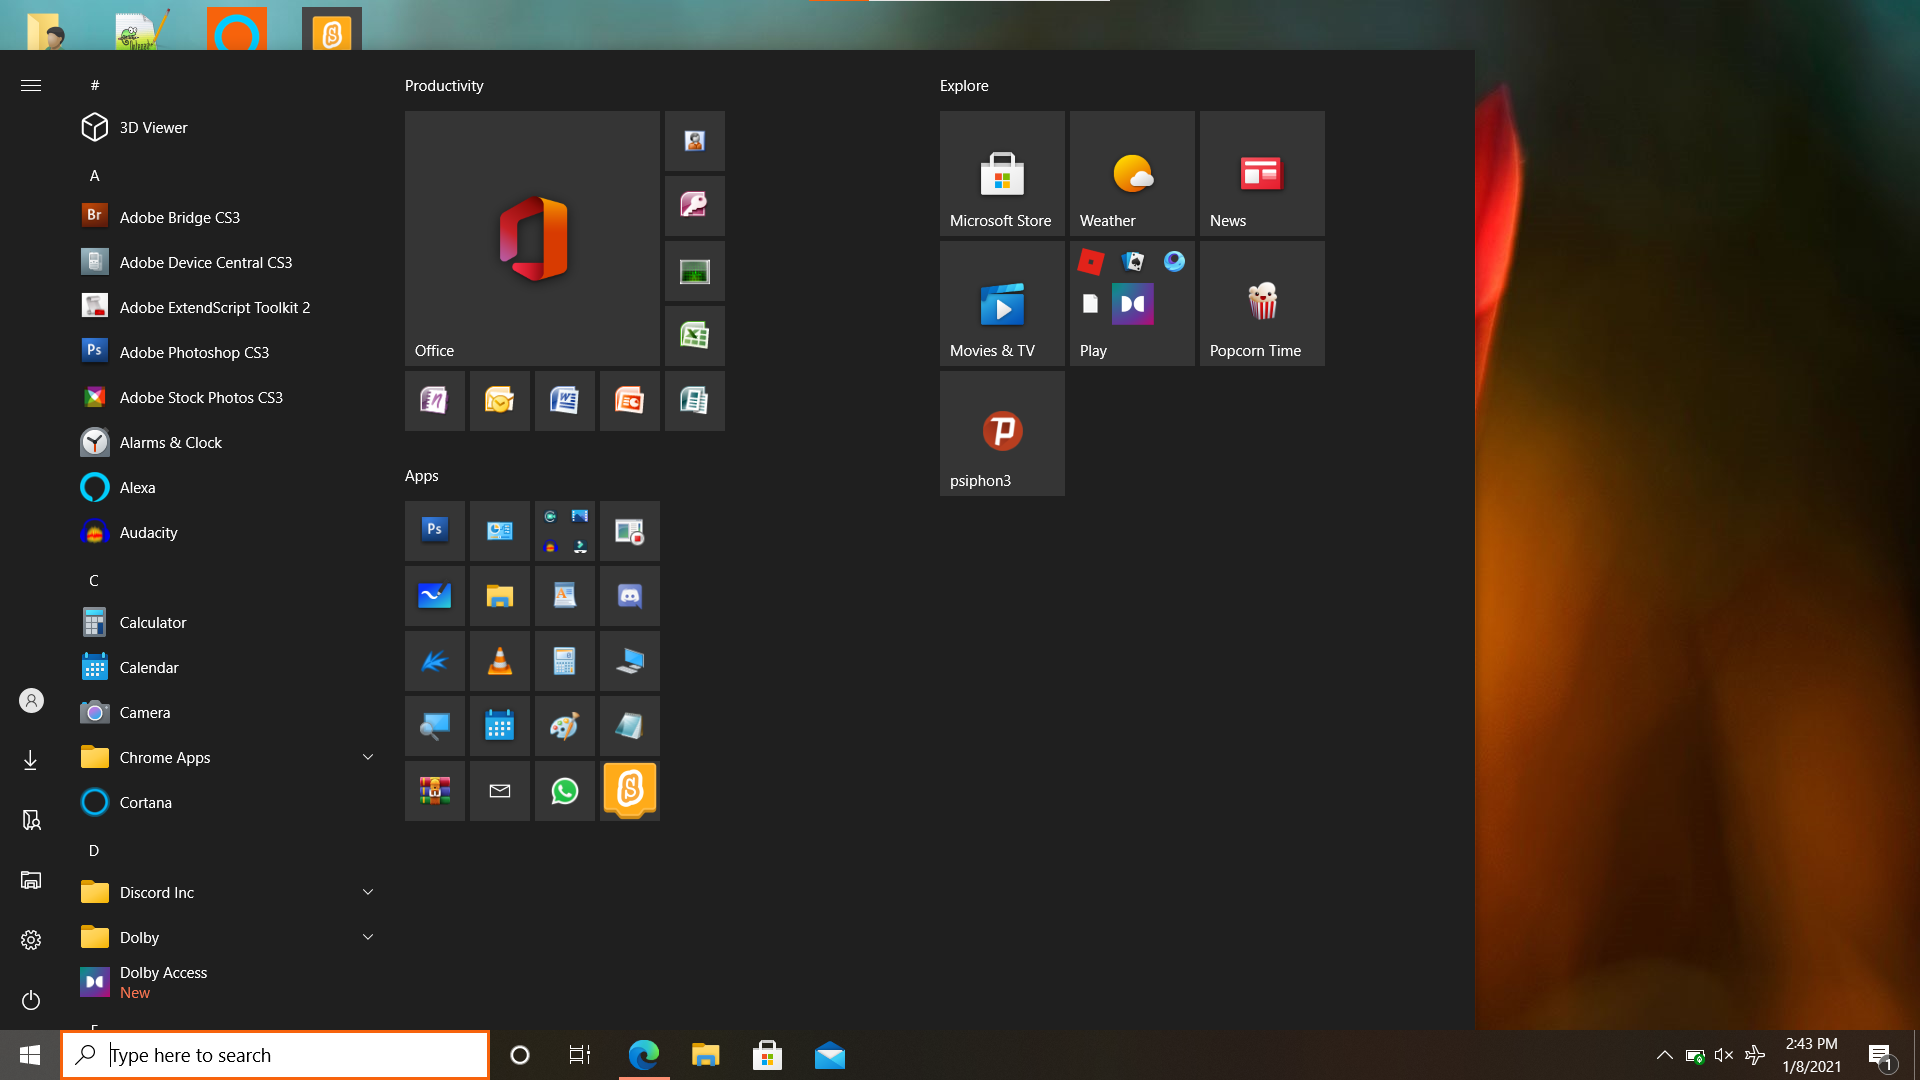The height and width of the screenshot is (1080, 1920).
Task: Open Adobe Photoshop CS3 from list
Action: coord(228,352)
